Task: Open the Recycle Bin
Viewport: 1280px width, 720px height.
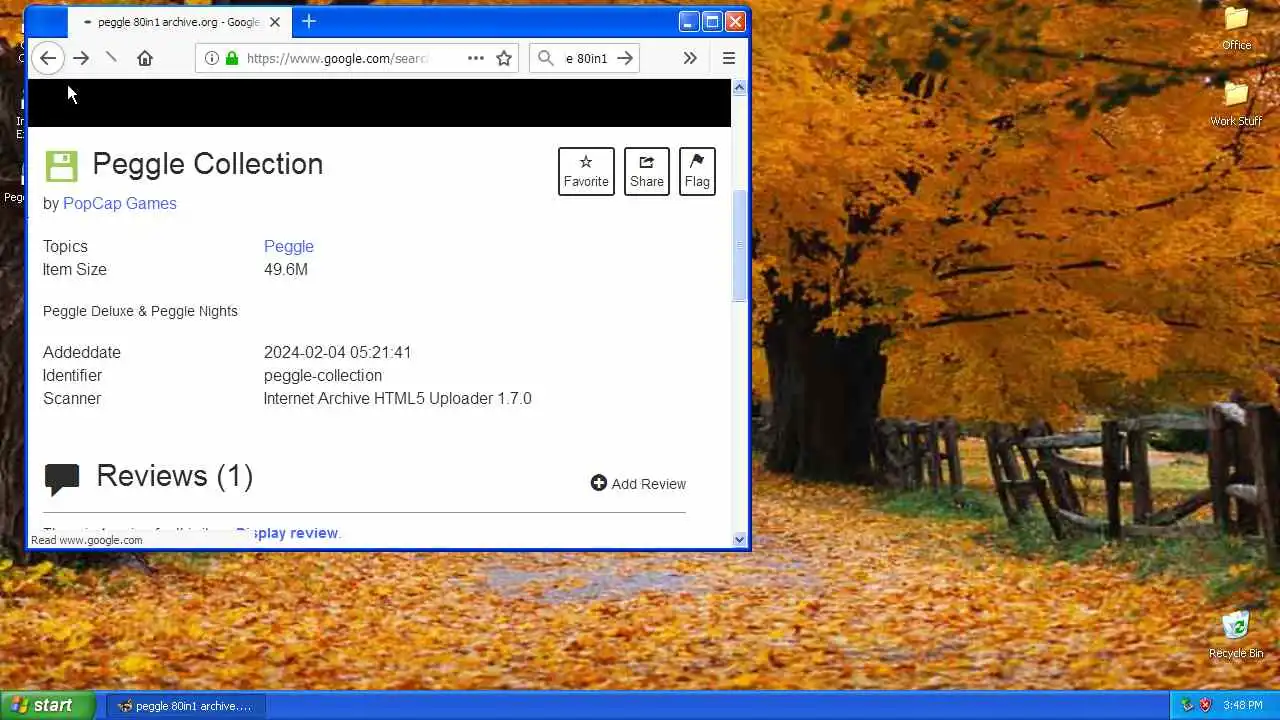Action: tap(1236, 635)
